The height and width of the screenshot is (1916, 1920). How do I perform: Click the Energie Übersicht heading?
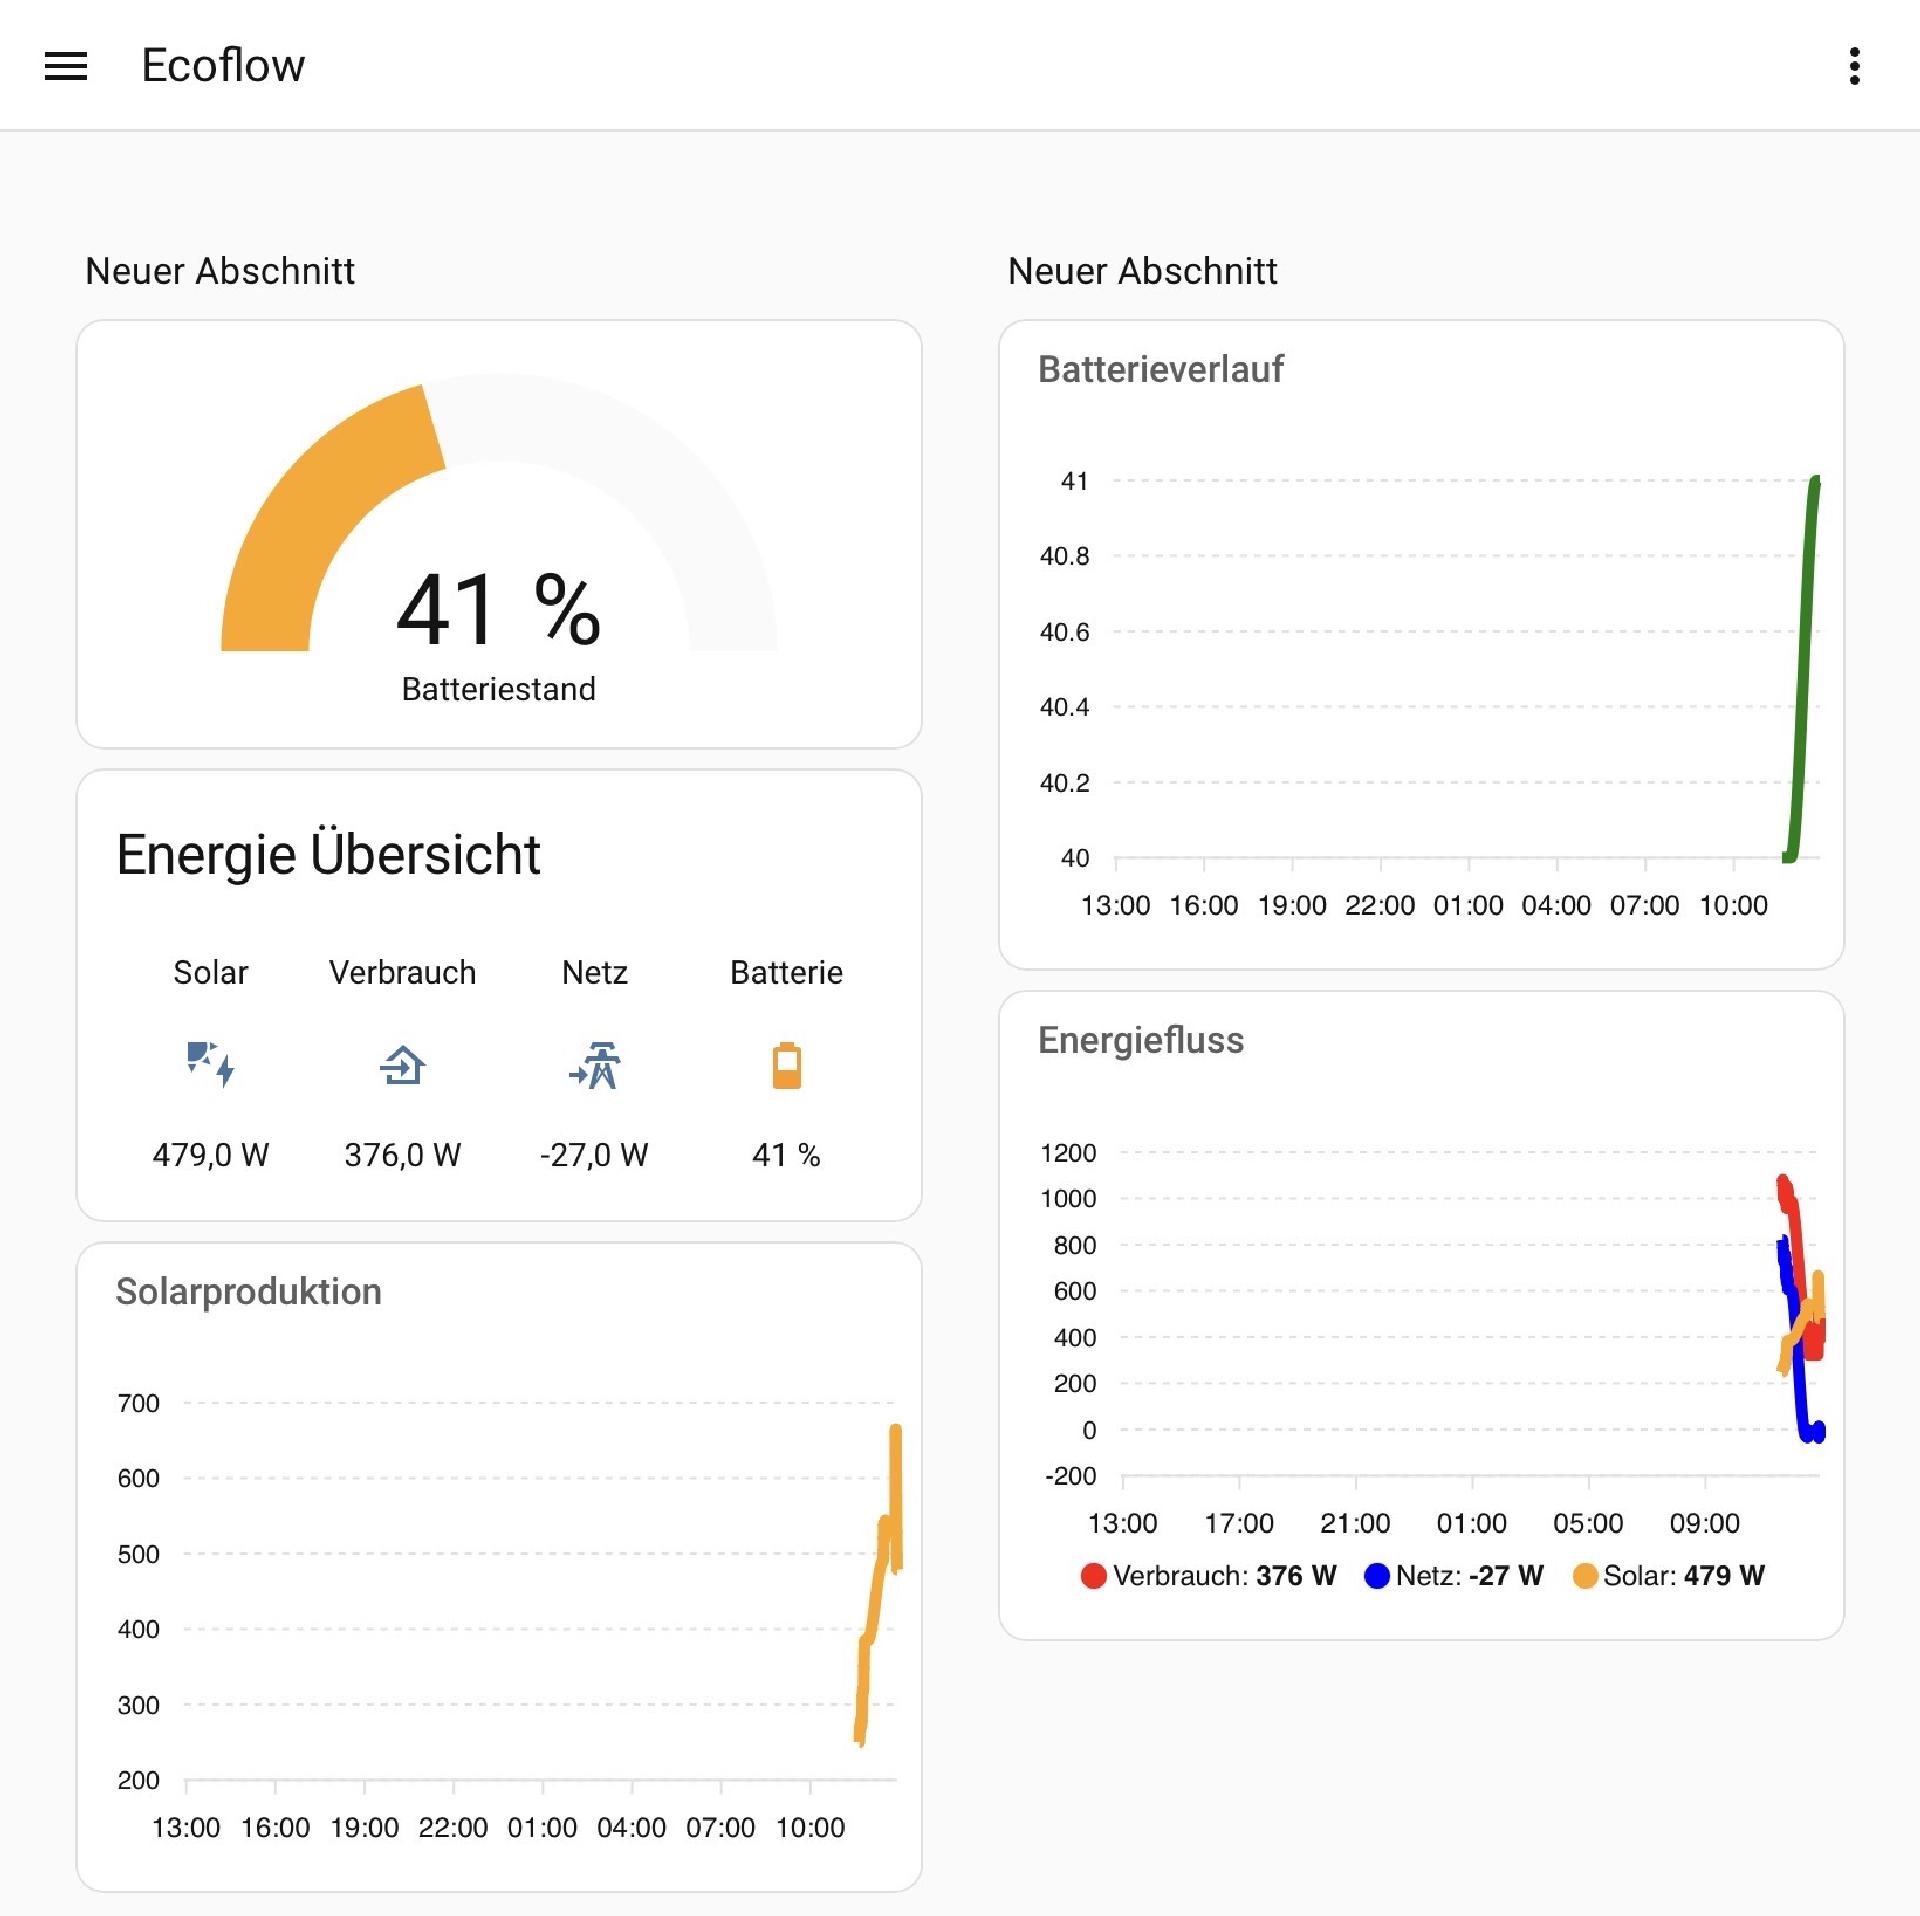click(328, 855)
